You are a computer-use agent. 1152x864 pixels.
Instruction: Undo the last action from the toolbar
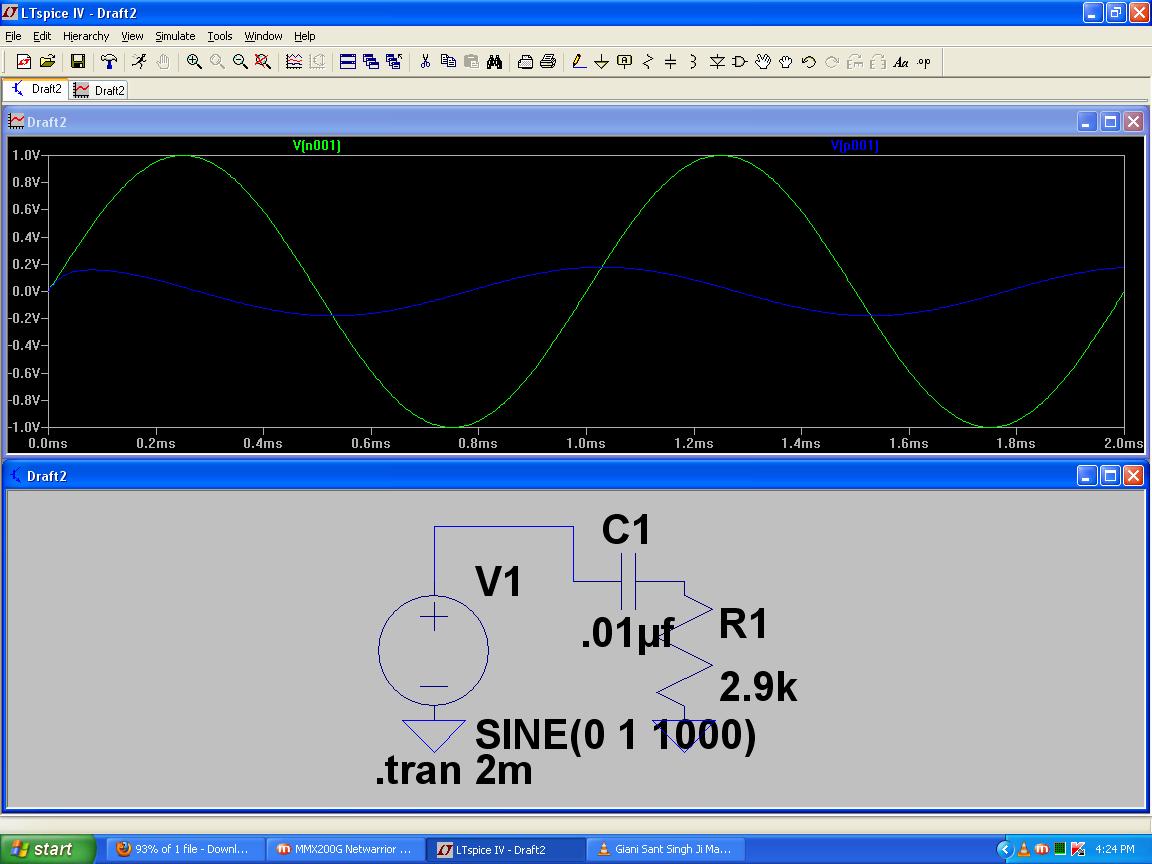[x=809, y=62]
